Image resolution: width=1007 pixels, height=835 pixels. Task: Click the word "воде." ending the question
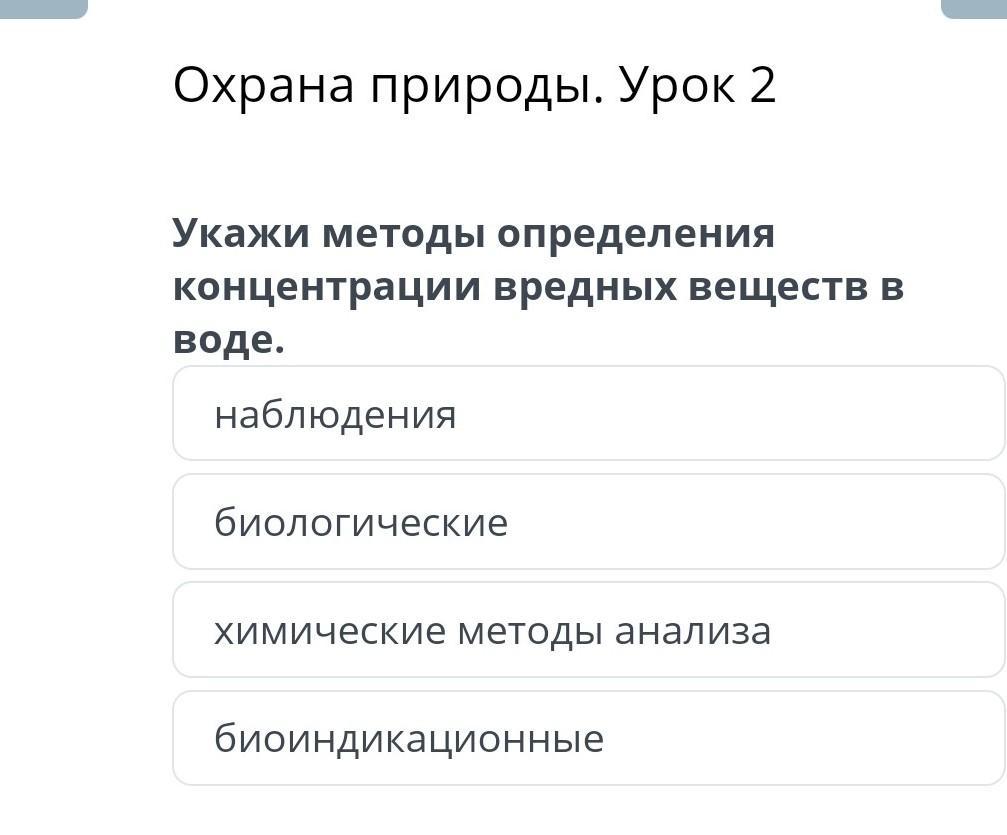tap(229, 340)
